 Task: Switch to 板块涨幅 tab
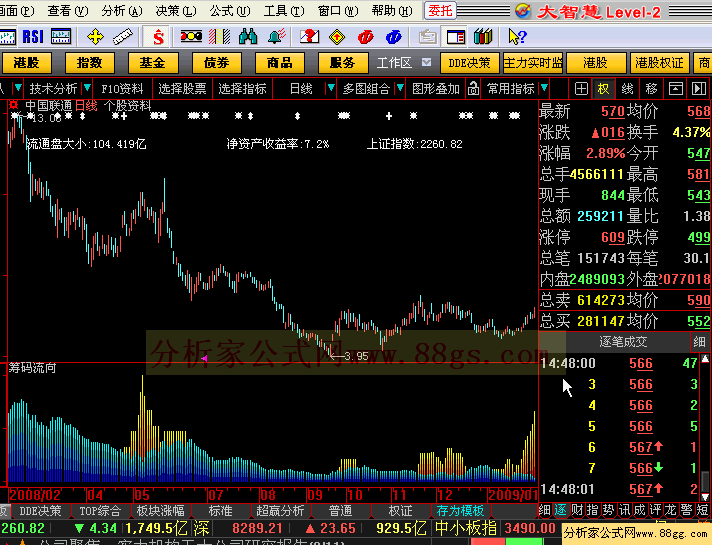click(x=160, y=511)
